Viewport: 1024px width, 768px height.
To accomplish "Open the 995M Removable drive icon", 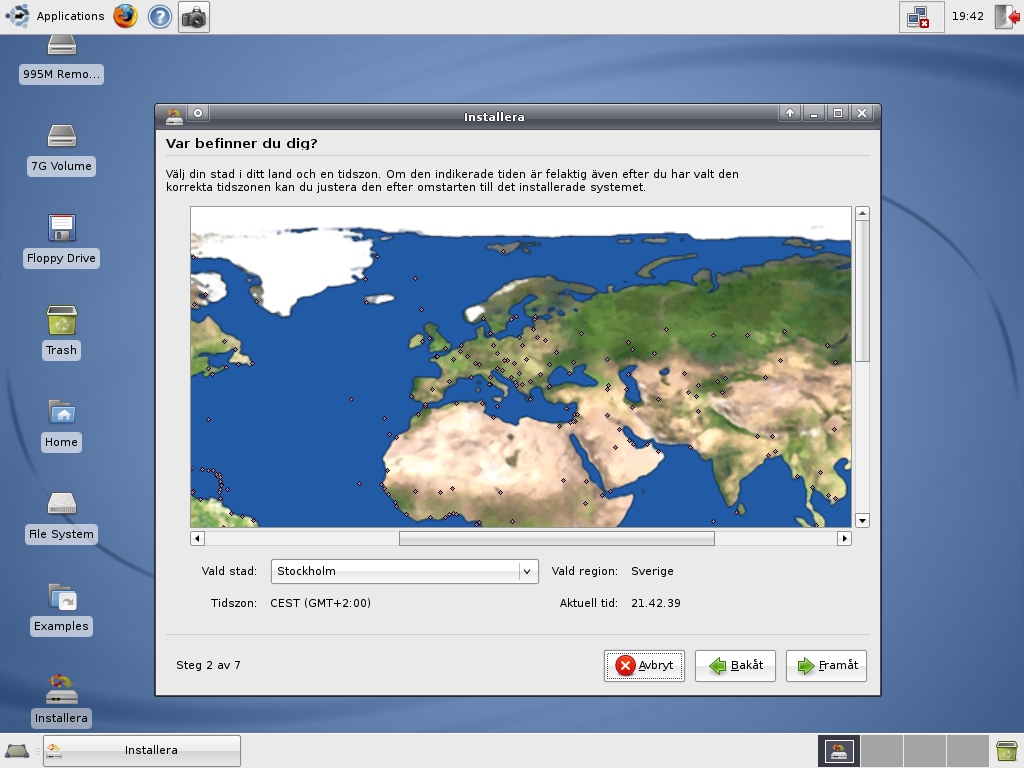I will point(61,60).
